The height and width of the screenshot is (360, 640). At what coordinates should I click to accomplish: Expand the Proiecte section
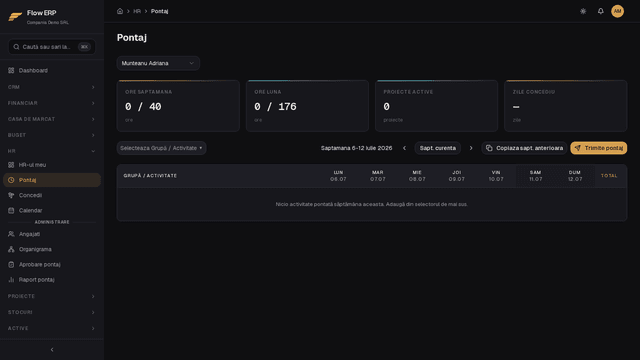pos(52,296)
